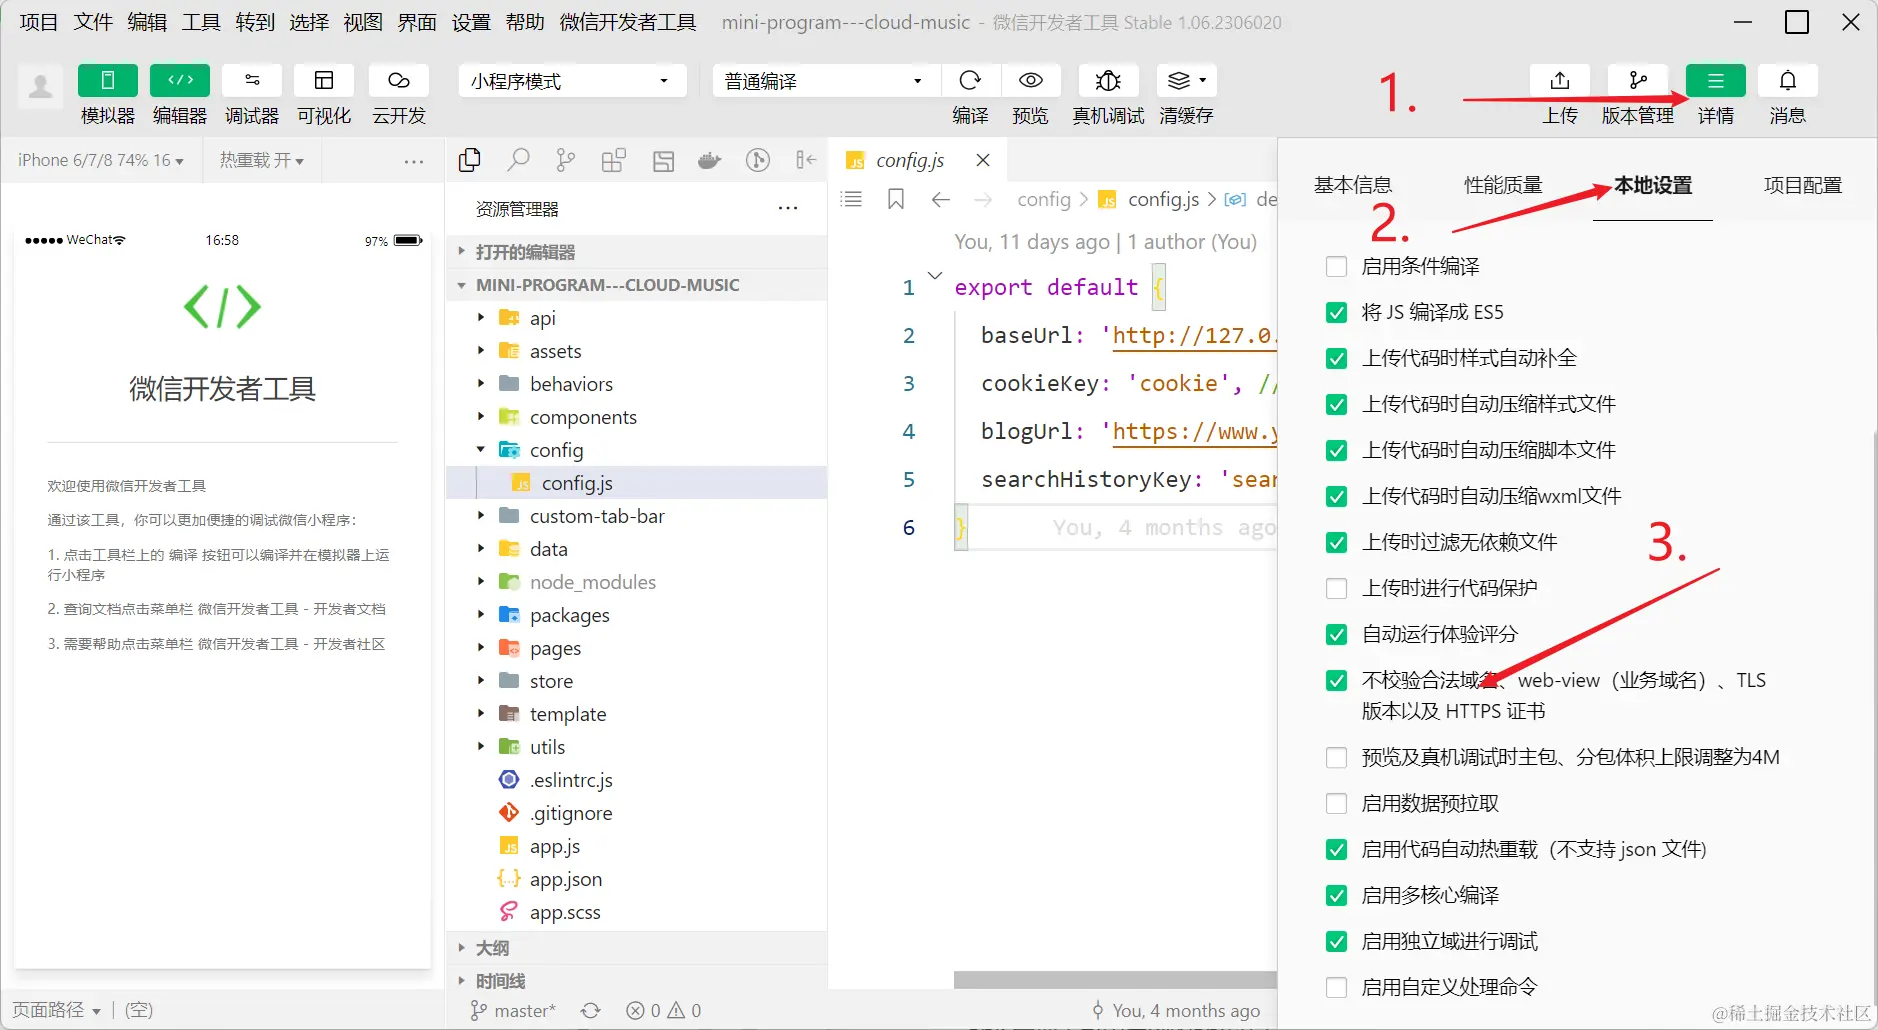Open the iPhone 6/7/8 device dropdown
Screen dimensions: 1878x1030
[x=101, y=160]
